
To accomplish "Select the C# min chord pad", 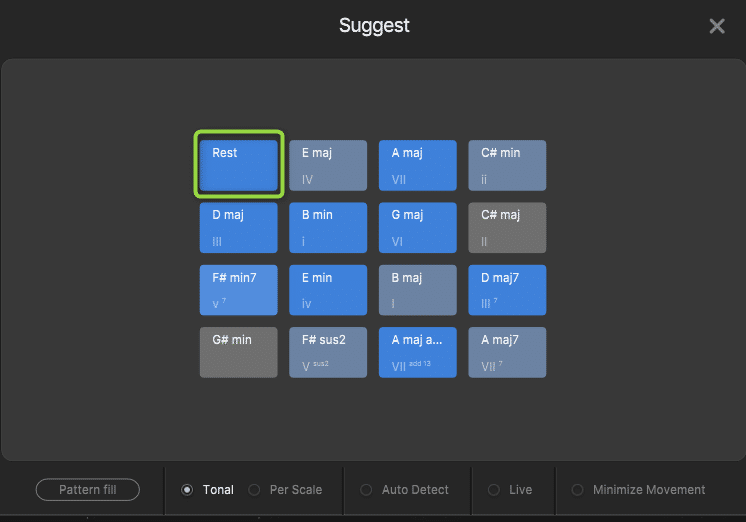I will click(x=507, y=165).
